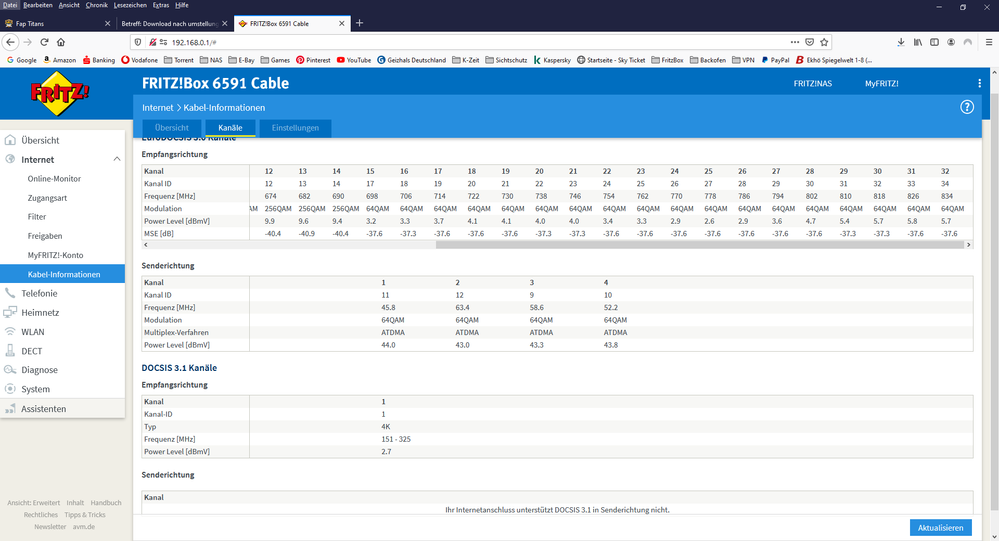Open the System section in sidebar
Screen dimensions: 999x541
tap(35, 389)
